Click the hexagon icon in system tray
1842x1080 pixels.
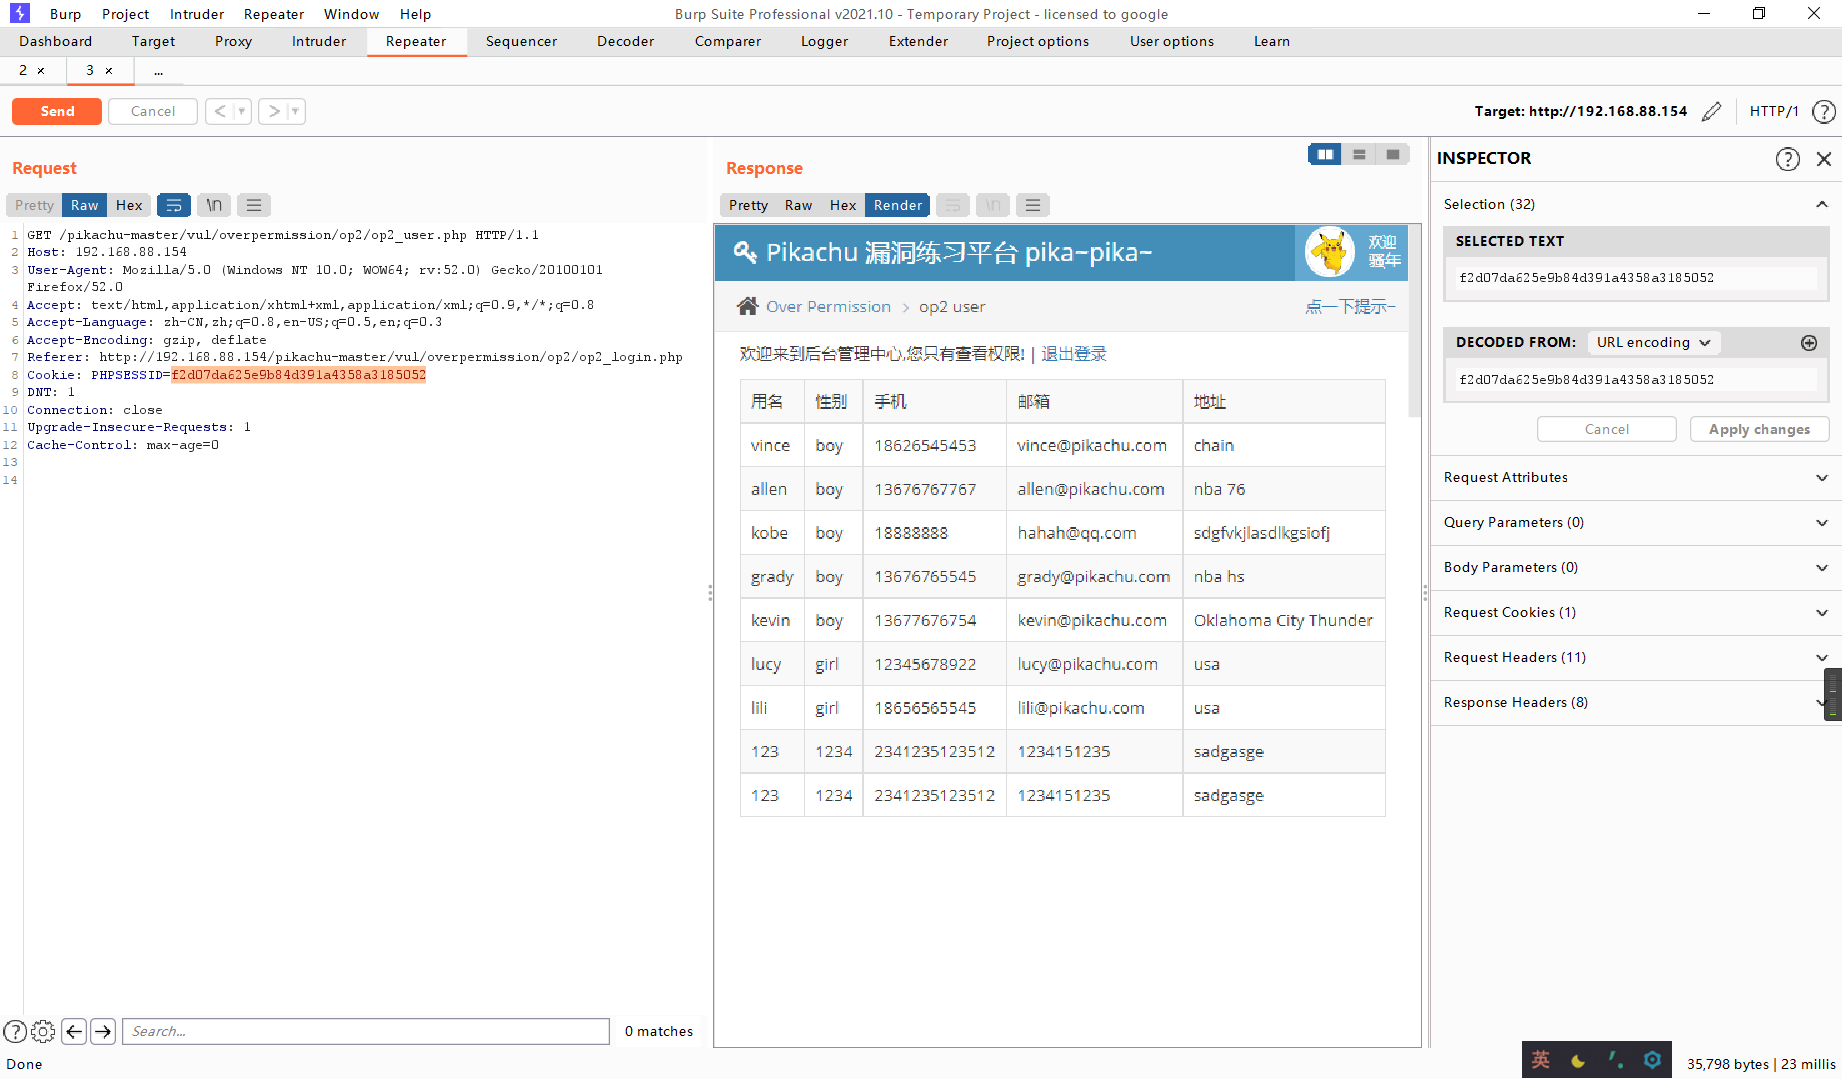coord(1652,1060)
